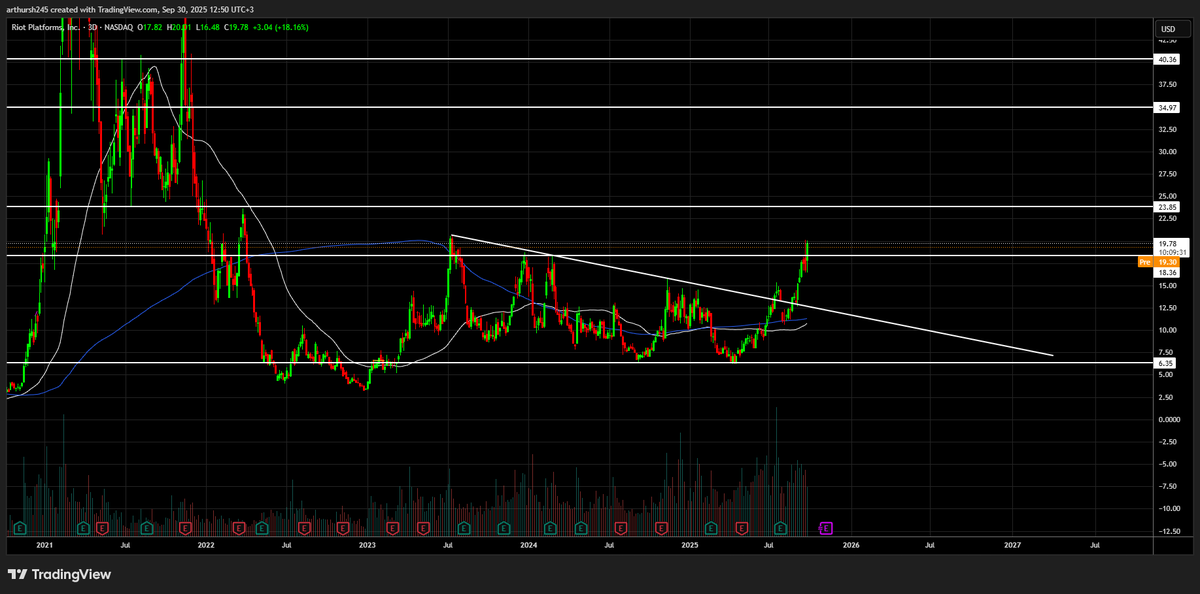Click the TradingView logo
Screen dimensions: 1200x594
[59, 574]
